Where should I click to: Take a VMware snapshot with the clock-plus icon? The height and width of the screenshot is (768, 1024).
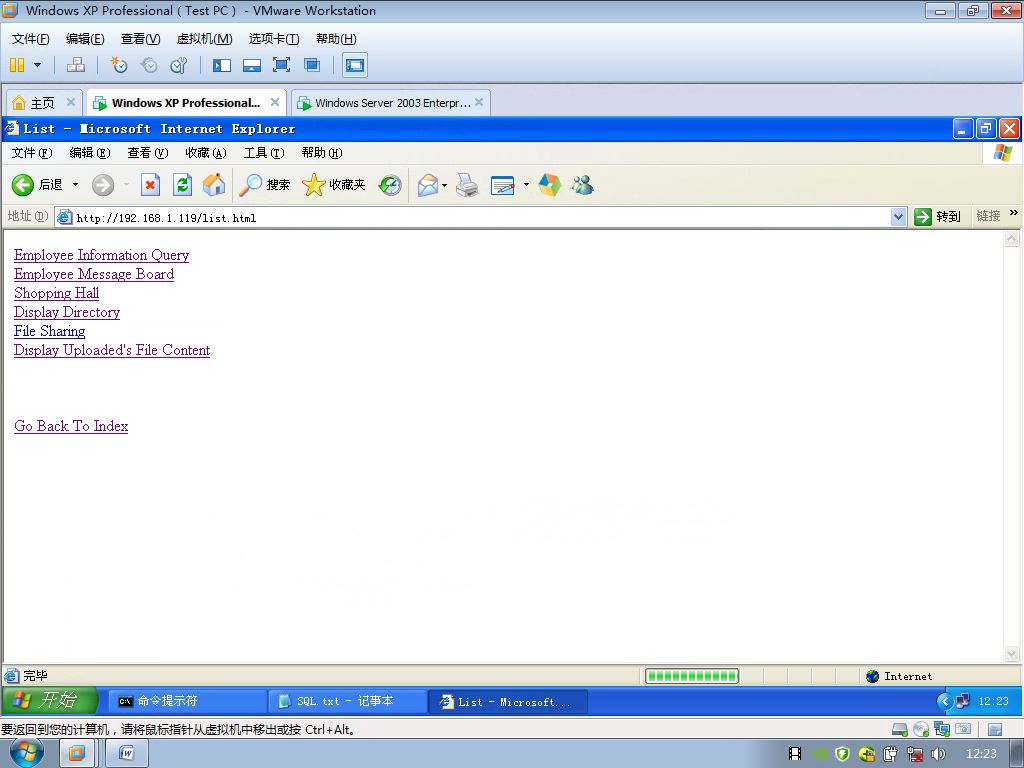pos(119,65)
